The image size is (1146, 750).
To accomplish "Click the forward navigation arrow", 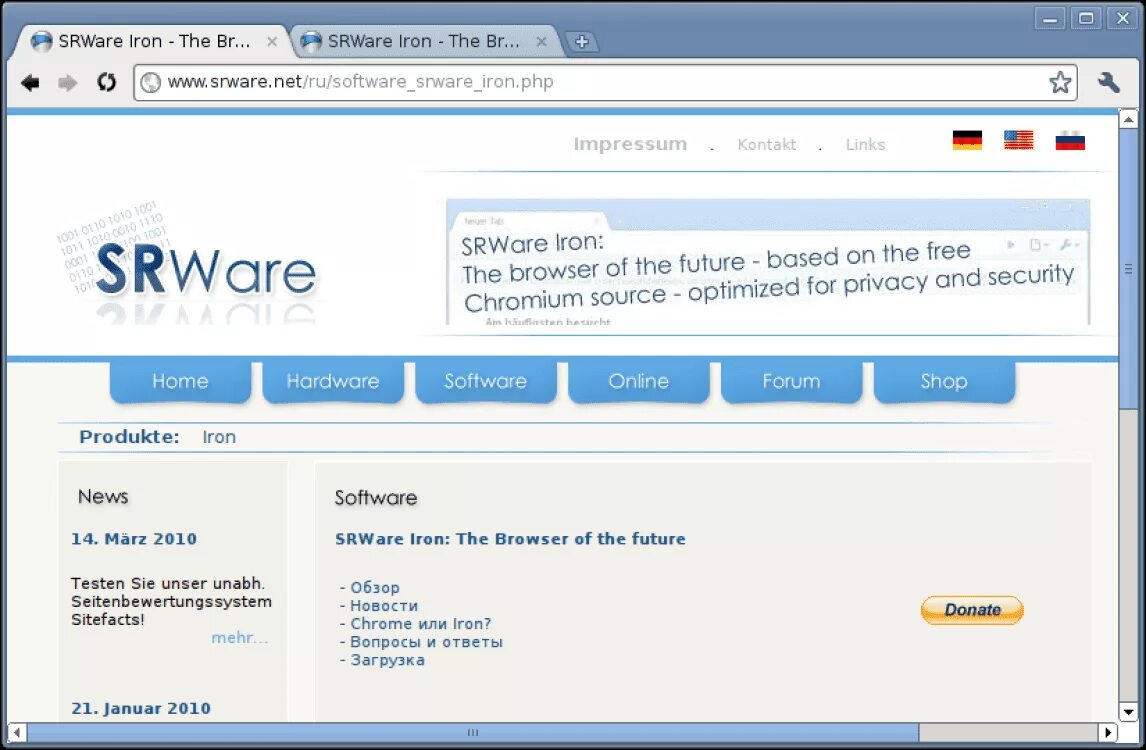I will [x=68, y=83].
